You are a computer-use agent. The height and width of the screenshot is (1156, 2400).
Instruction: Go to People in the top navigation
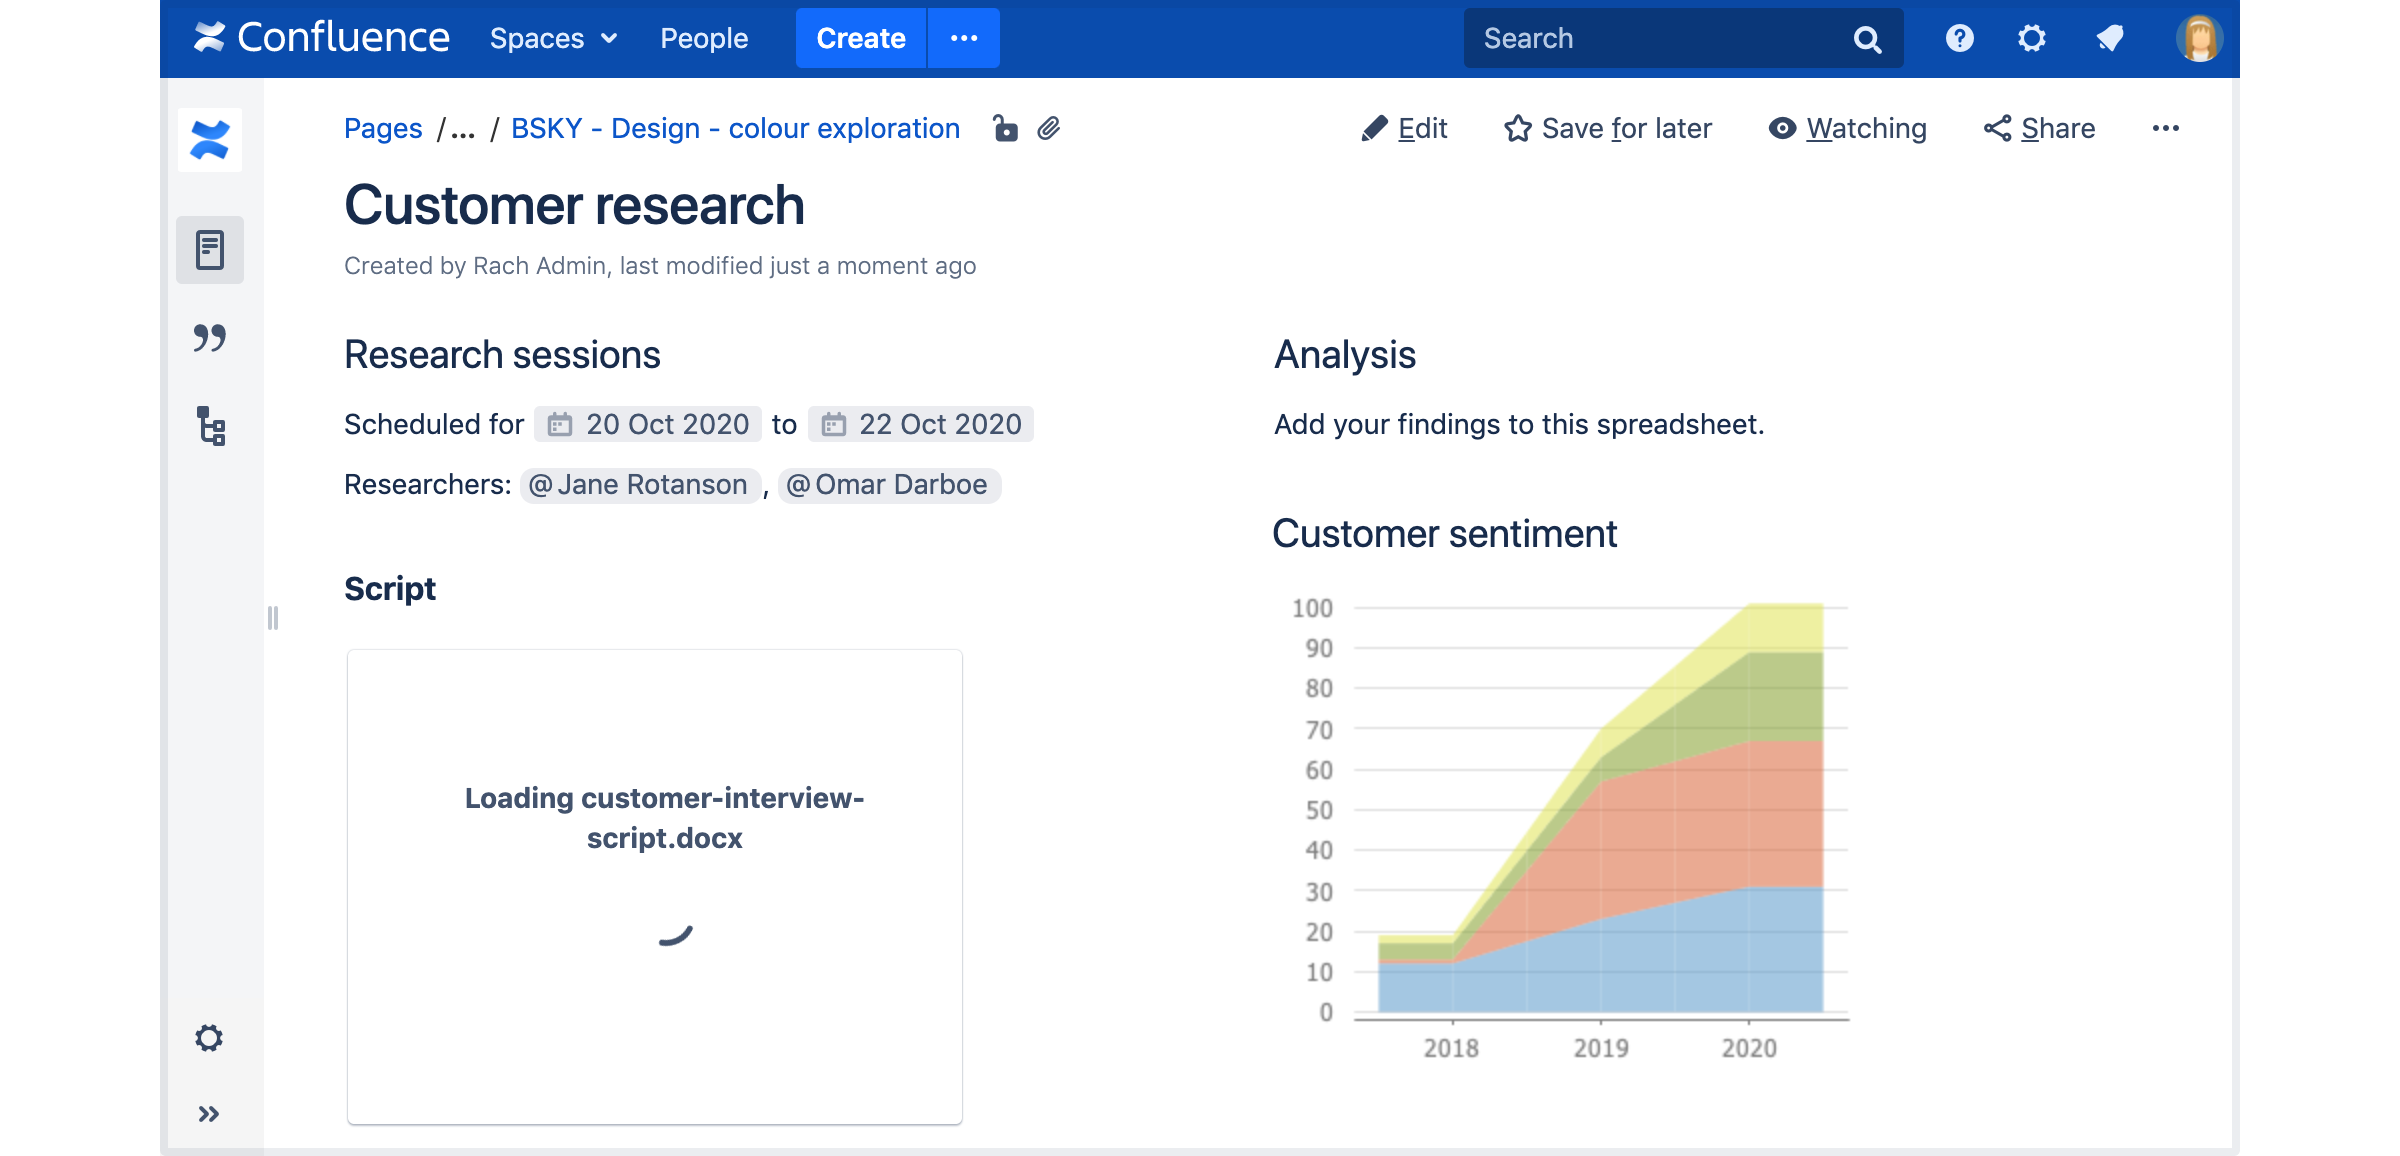point(704,38)
